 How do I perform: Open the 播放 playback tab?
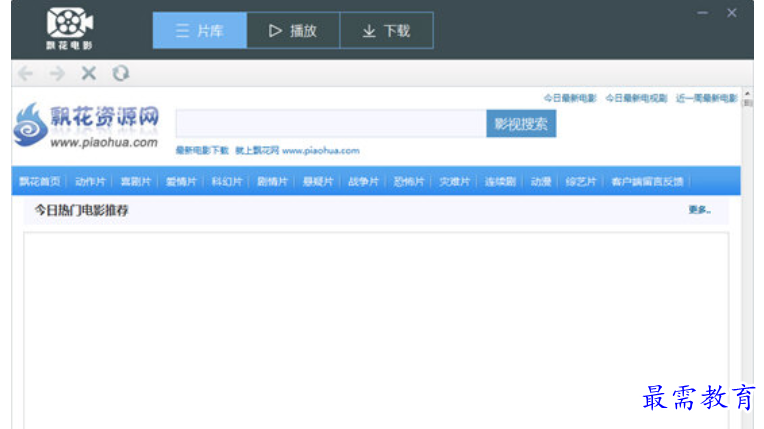[293, 30]
